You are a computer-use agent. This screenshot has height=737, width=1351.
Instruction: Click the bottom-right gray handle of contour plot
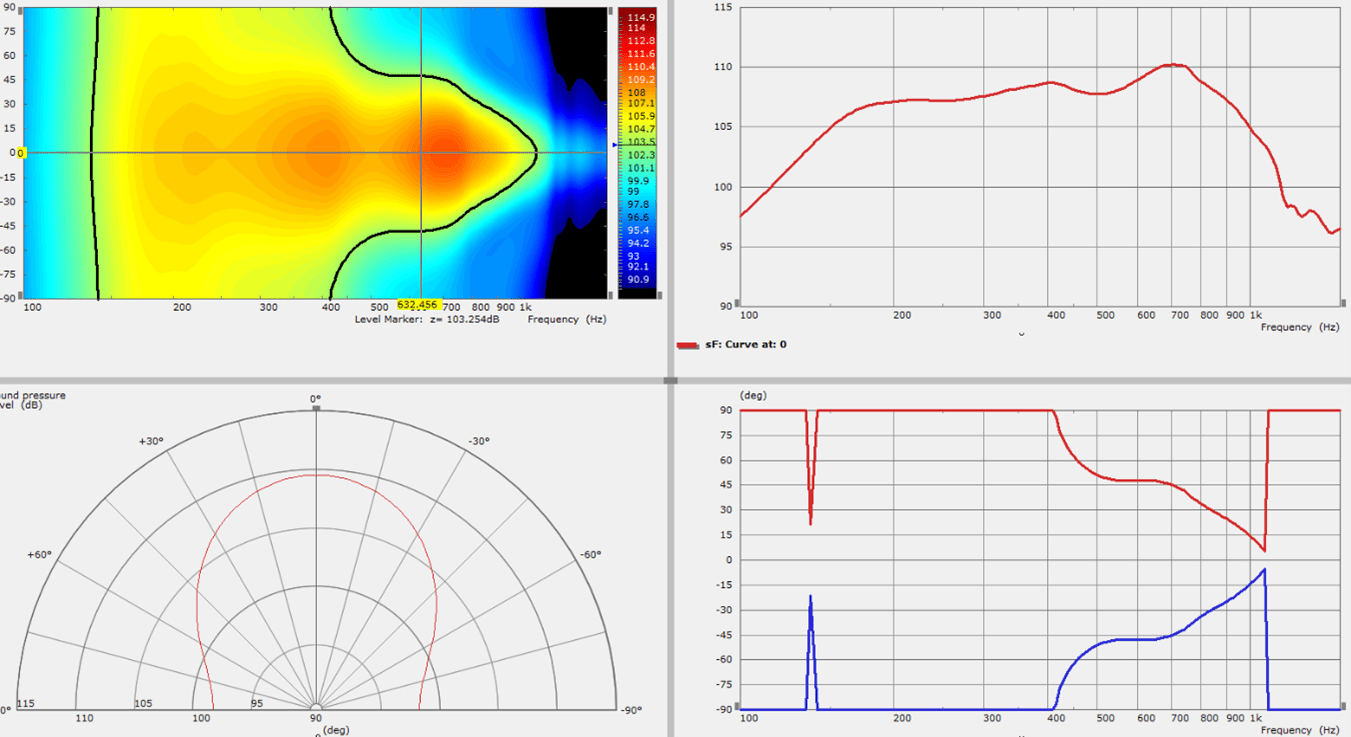pos(610,296)
